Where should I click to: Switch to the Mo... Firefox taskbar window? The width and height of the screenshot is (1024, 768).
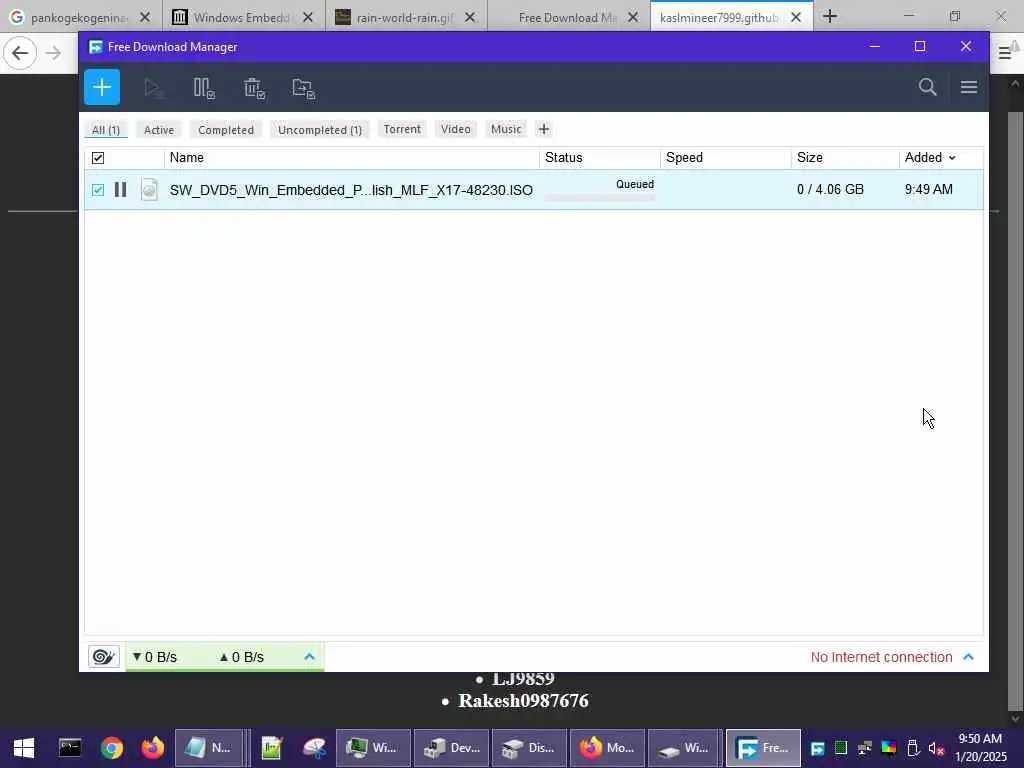(x=607, y=748)
